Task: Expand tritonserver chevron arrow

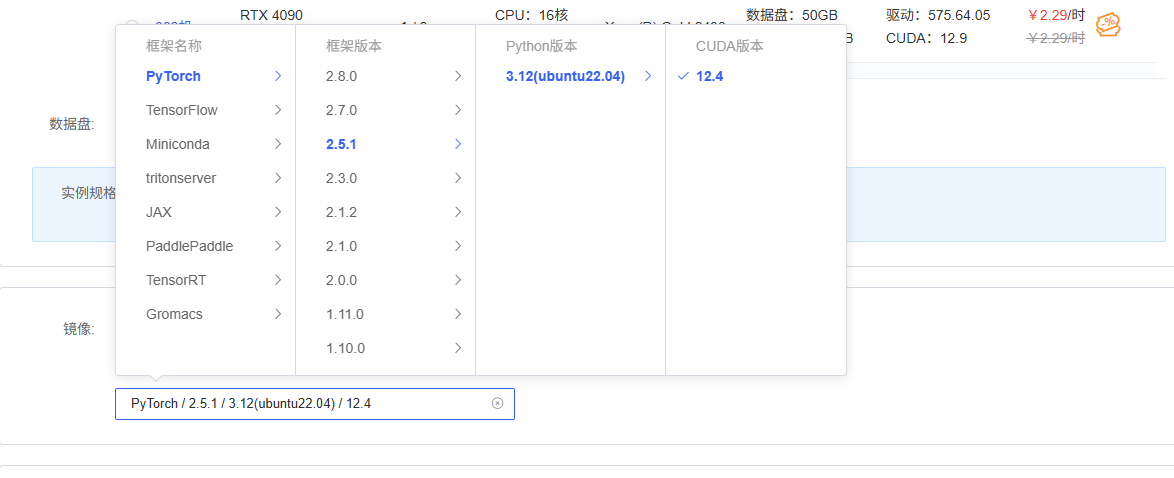Action: click(x=278, y=178)
